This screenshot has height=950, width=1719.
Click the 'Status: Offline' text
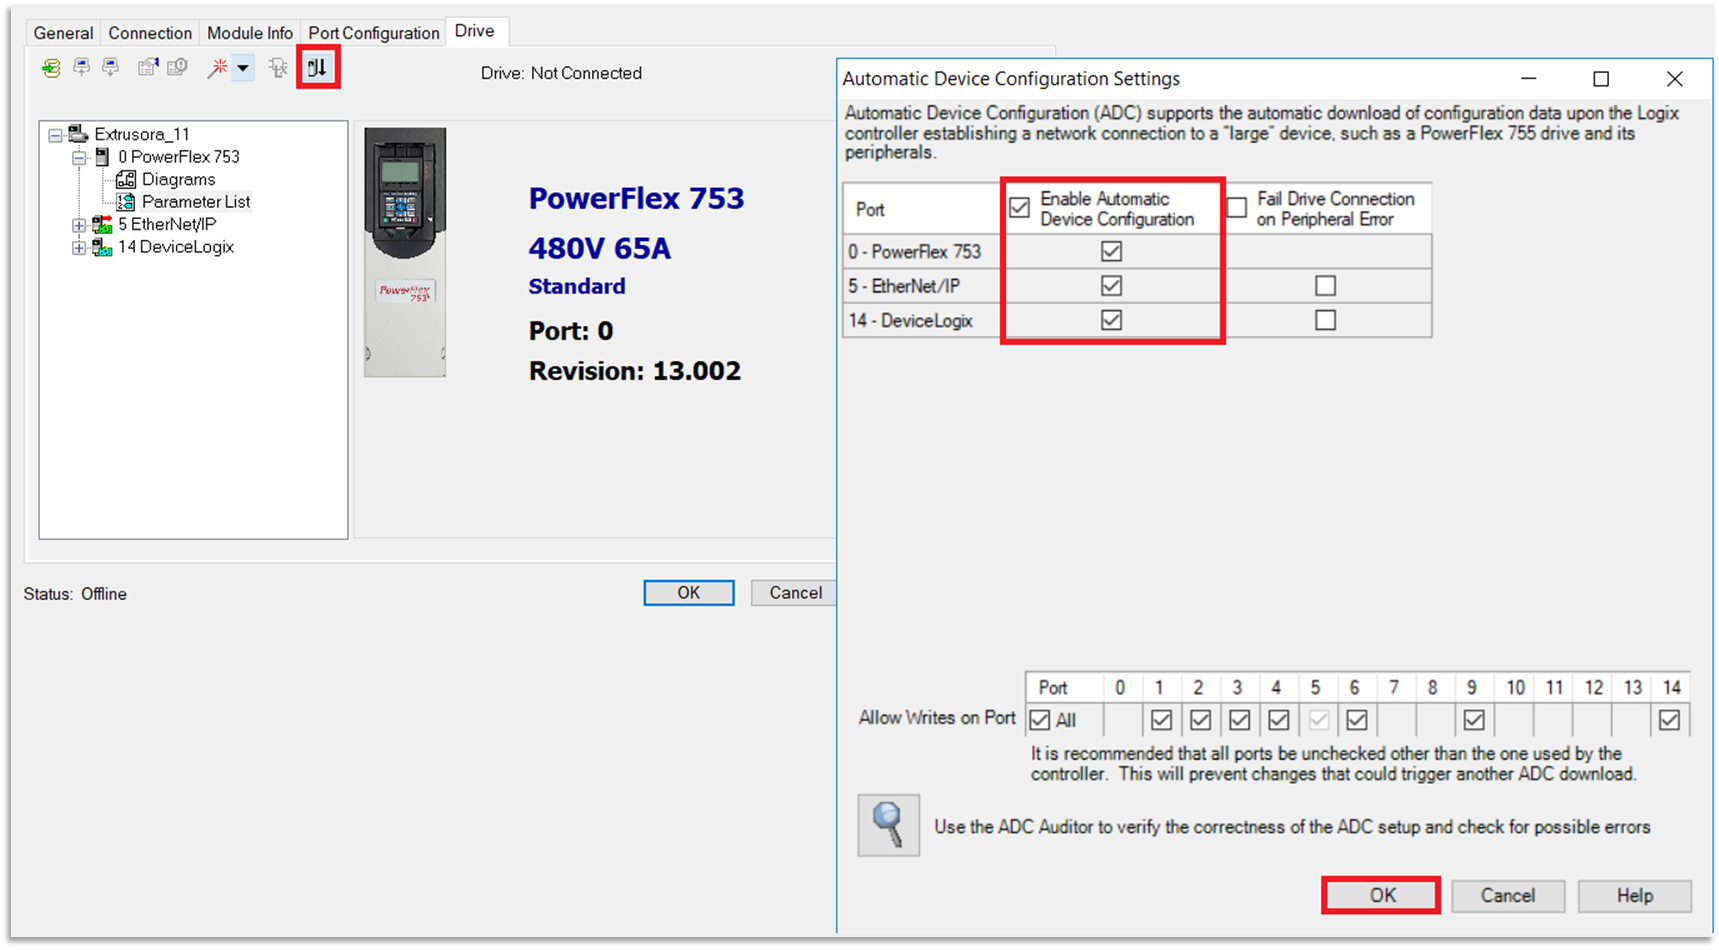point(75,594)
